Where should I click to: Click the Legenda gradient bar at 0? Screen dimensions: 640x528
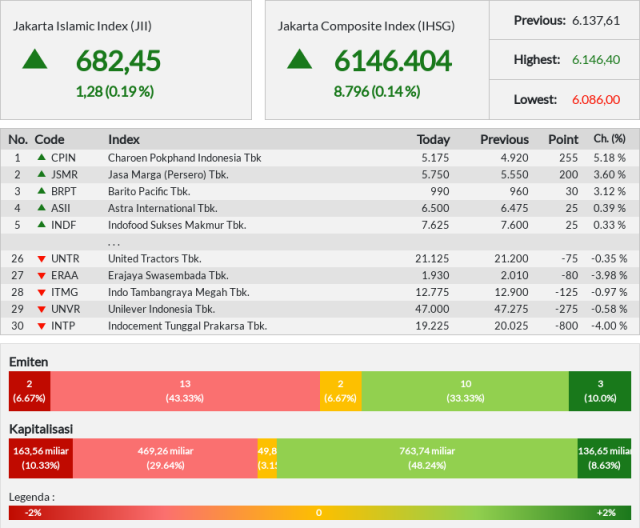tap(319, 513)
